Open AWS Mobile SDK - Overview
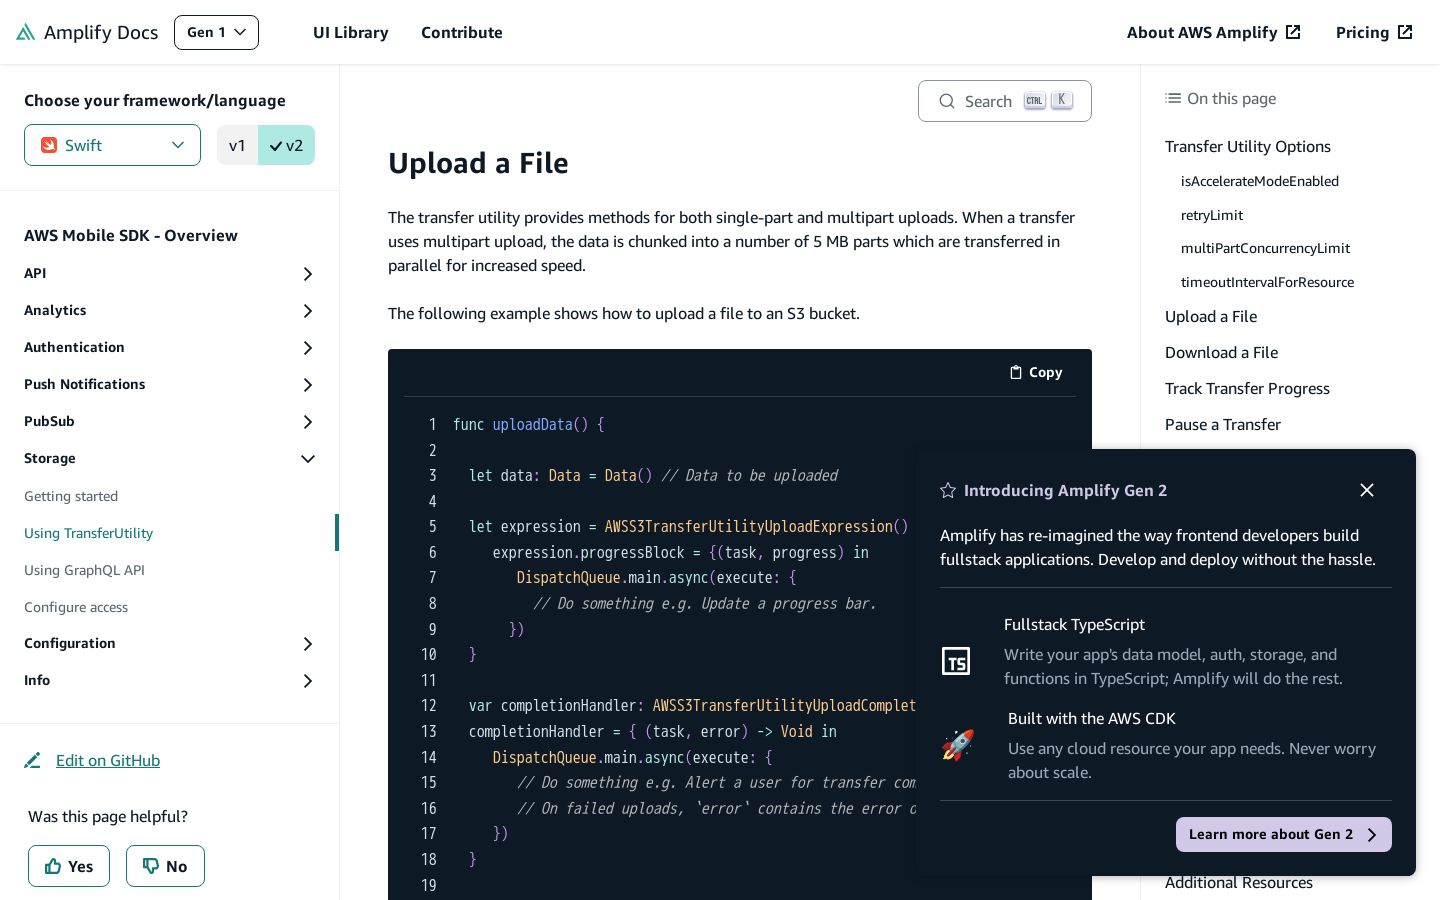This screenshot has width=1440, height=900. [131, 235]
